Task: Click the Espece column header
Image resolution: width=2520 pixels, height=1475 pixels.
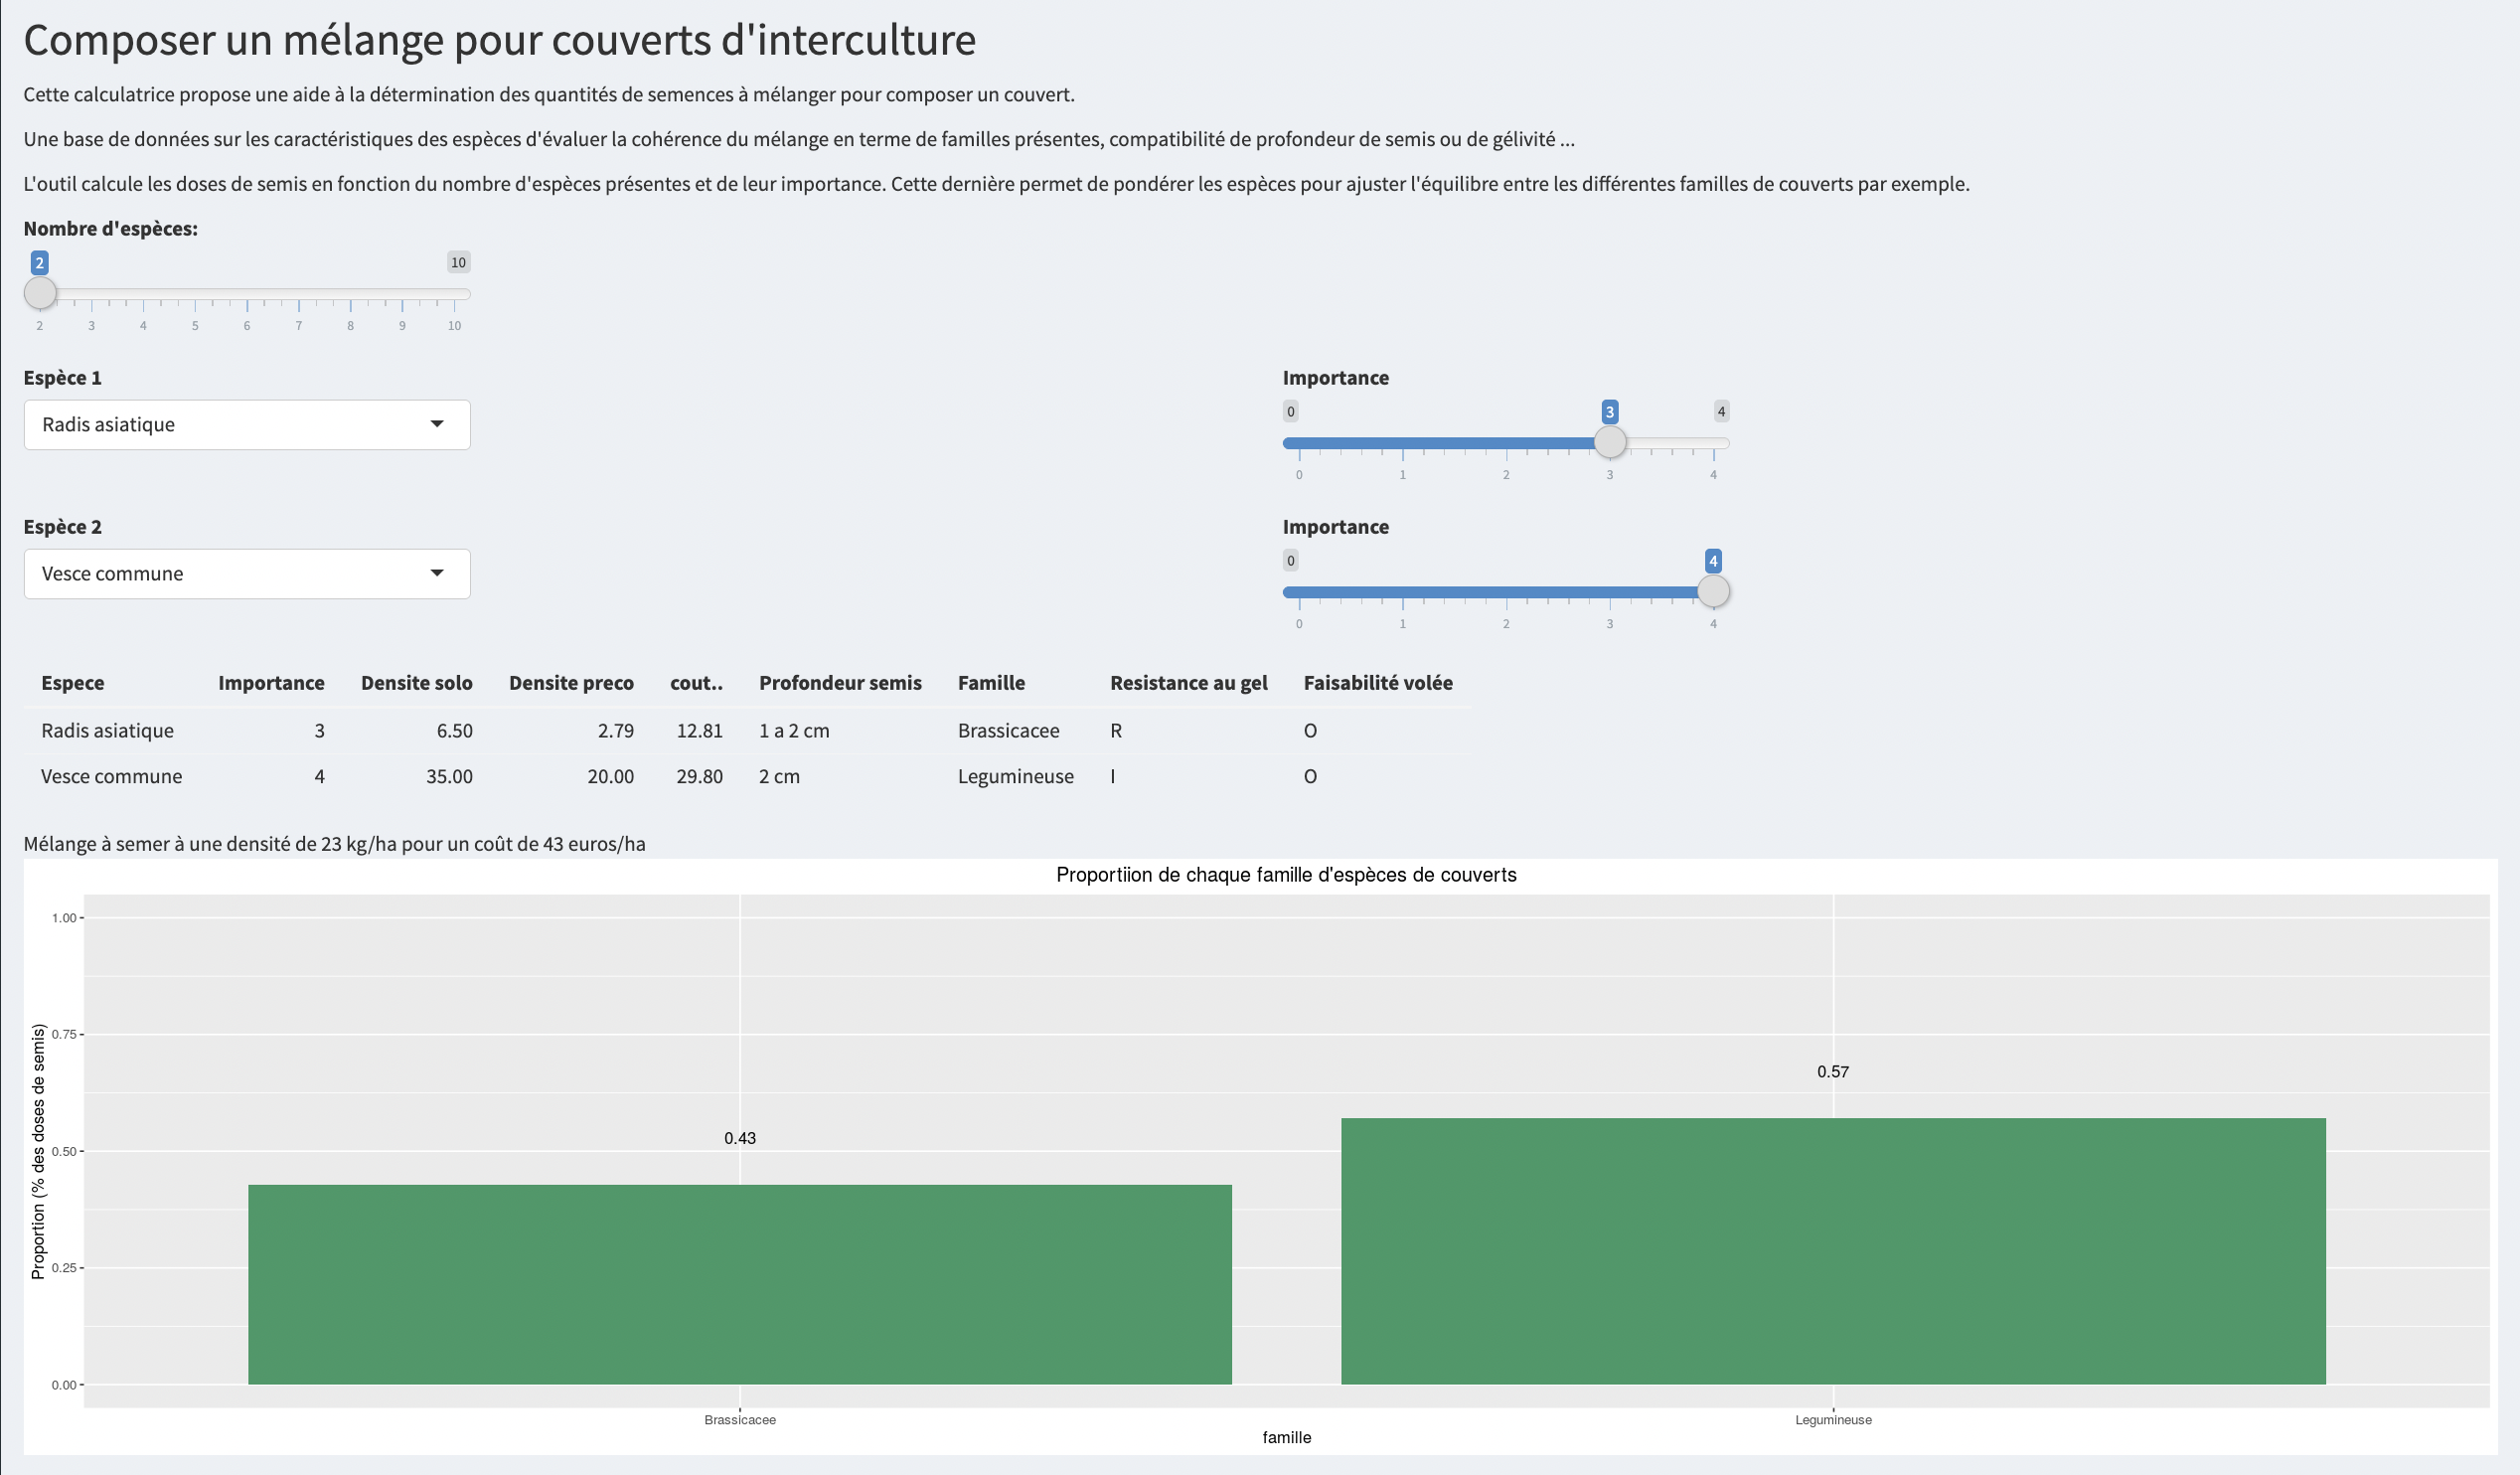Action: (x=73, y=683)
